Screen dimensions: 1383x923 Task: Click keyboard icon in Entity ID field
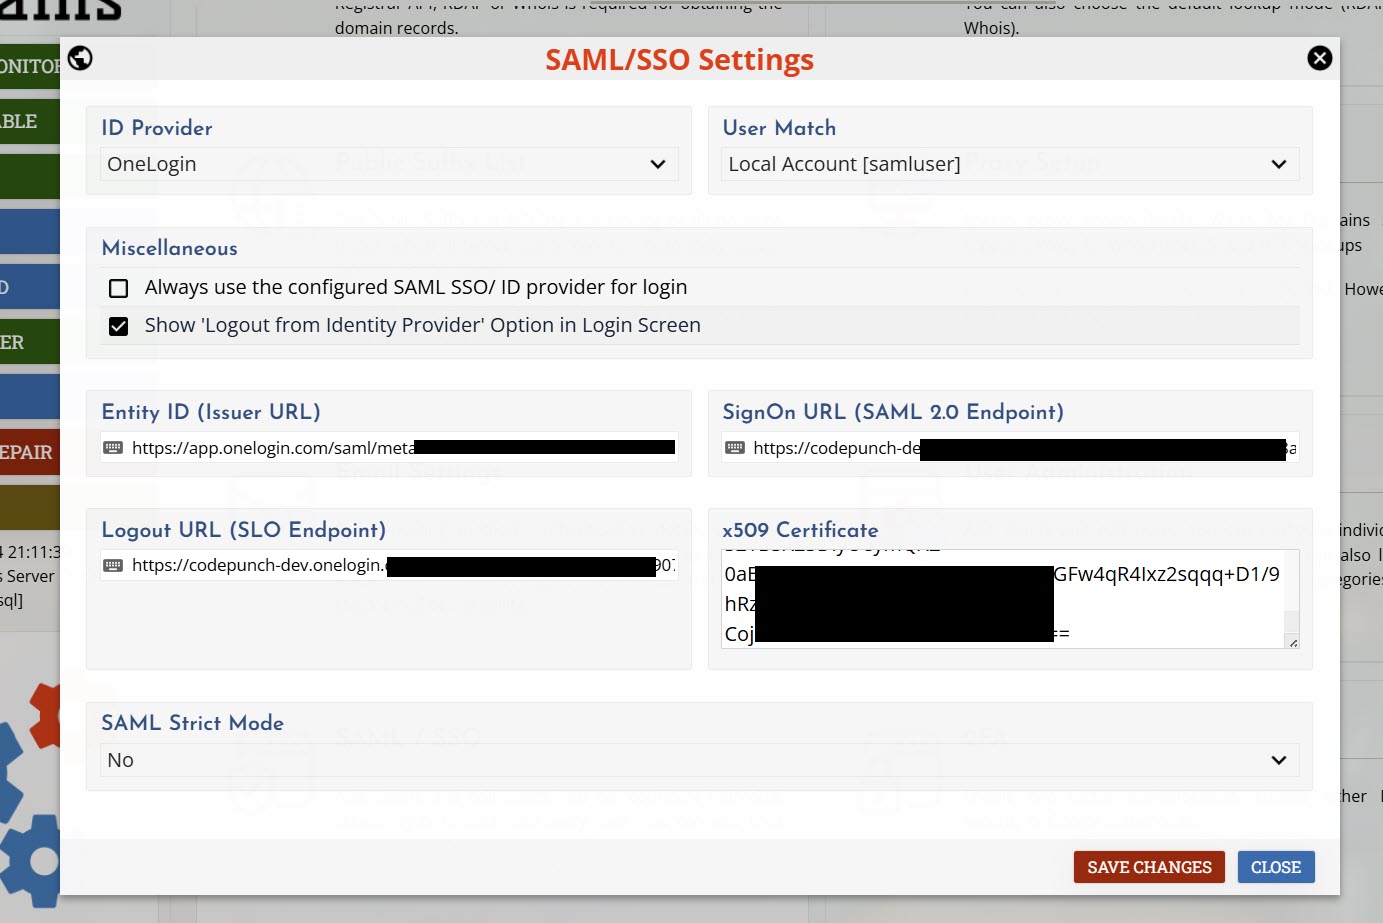tap(113, 447)
